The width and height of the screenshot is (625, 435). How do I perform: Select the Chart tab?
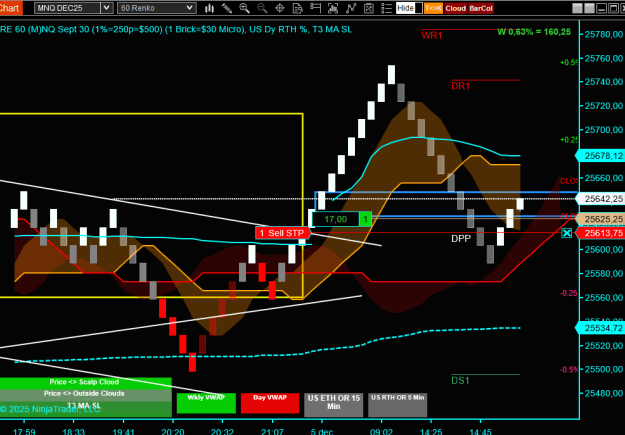point(11,8)
